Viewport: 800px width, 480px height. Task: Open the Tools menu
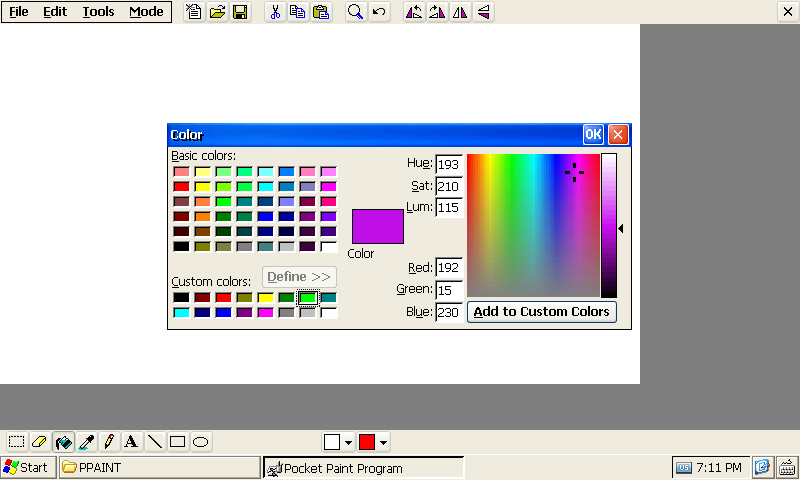[98, 12]
